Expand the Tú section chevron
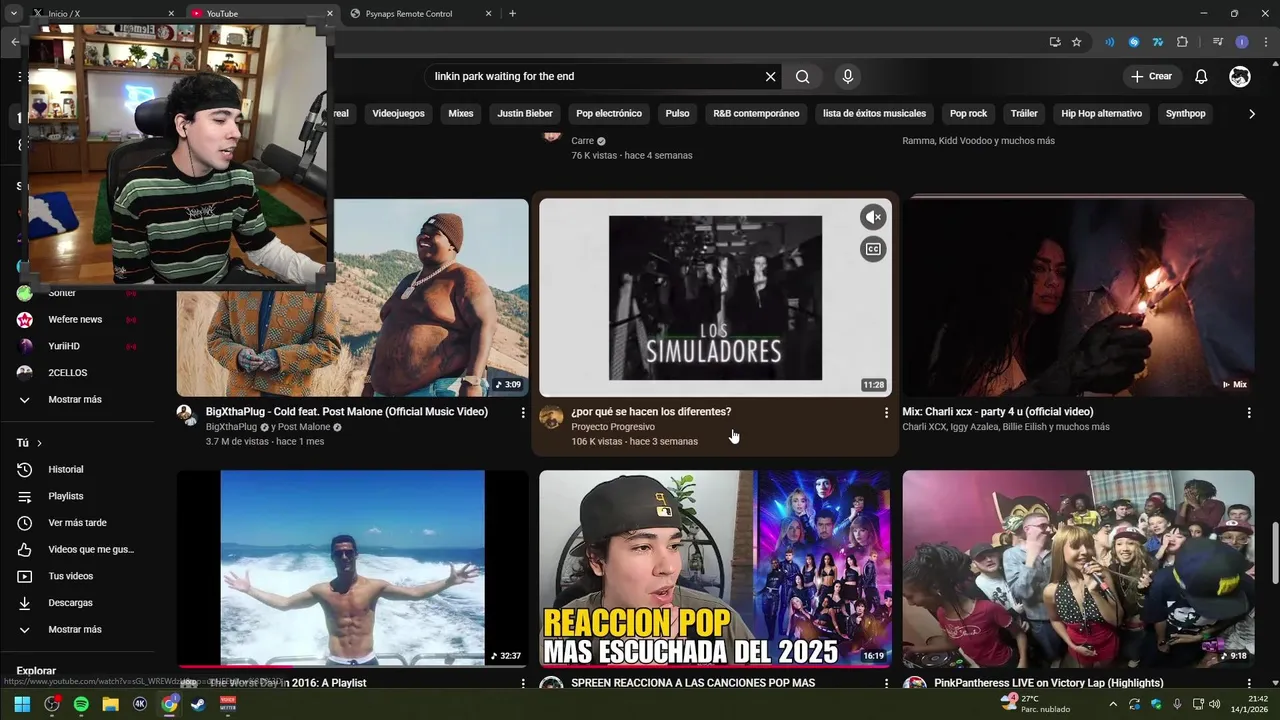Image resolution: width=1280 pixels, height=720 pixels. click(x=39, y=443)
